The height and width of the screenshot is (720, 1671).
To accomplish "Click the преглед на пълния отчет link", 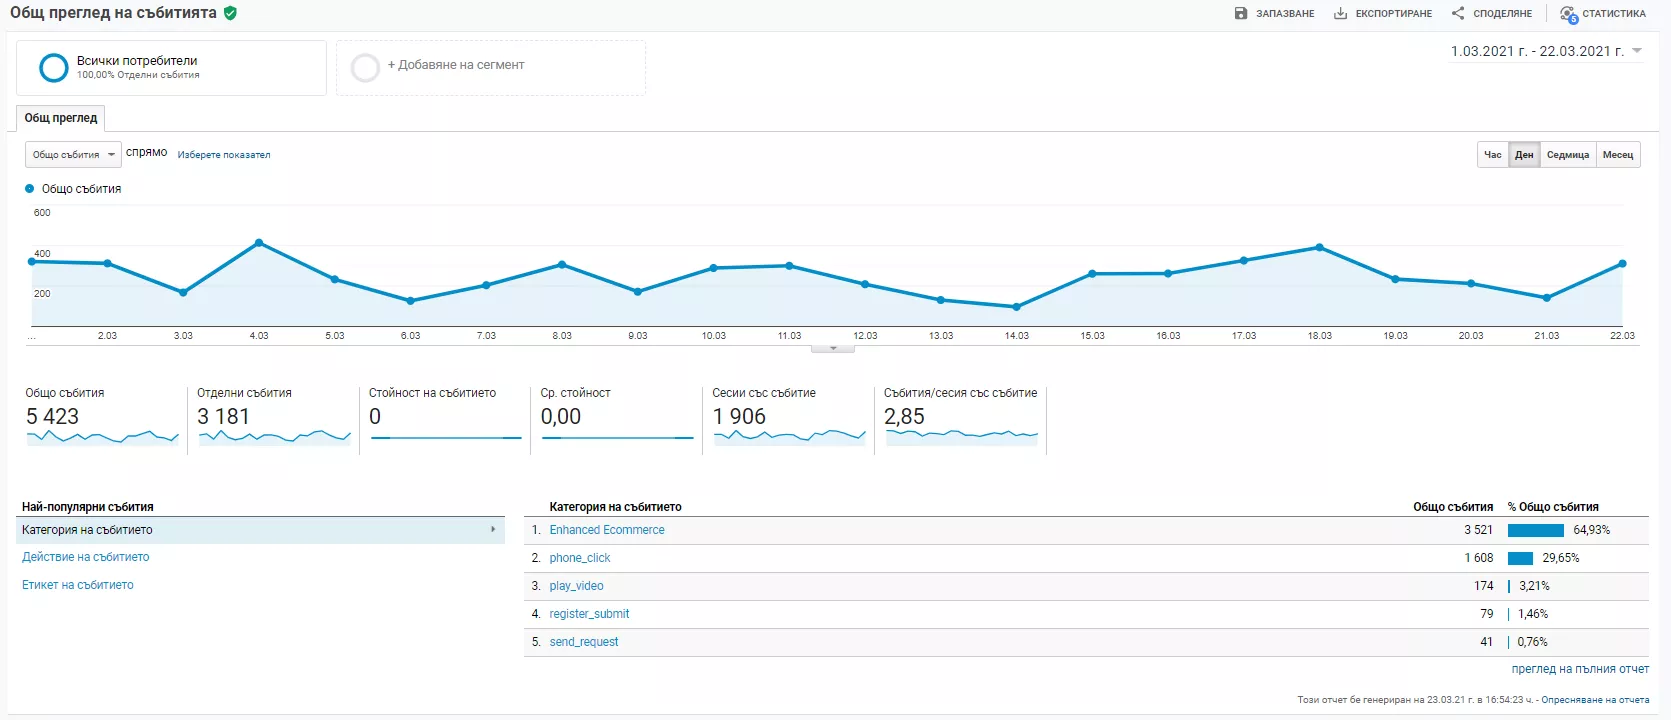I will [1580, 669].
